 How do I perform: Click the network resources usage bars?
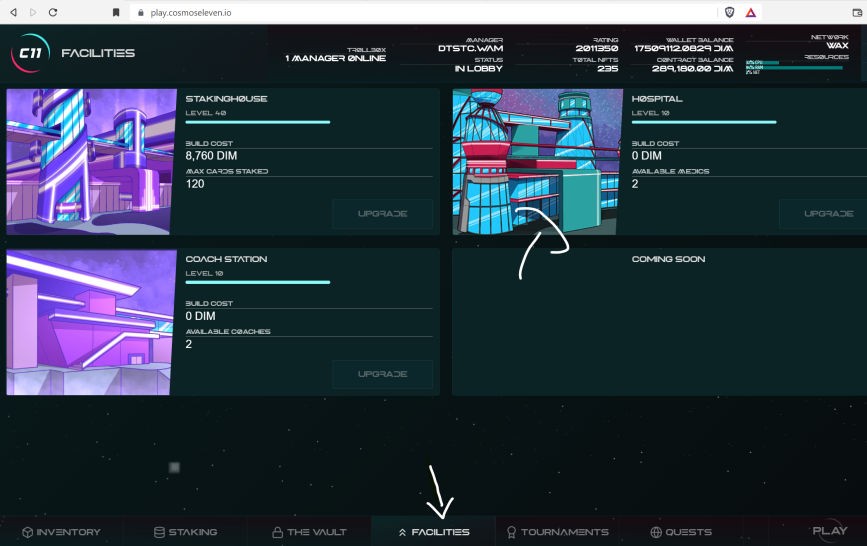coord(794,67)
